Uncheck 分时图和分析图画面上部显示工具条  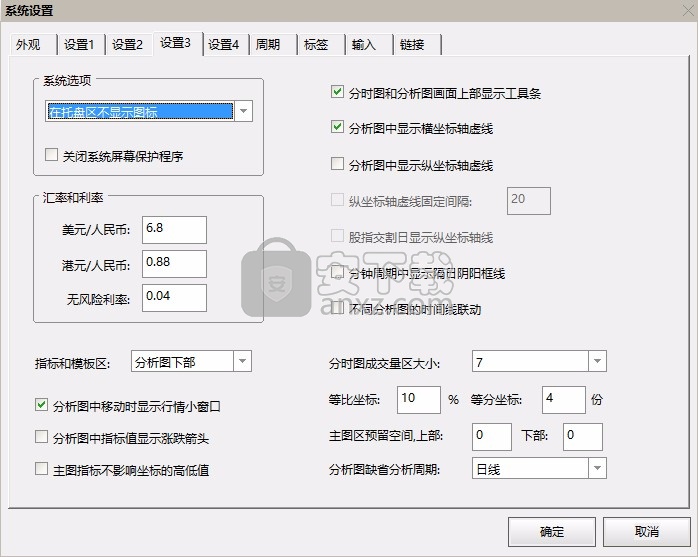click(x=337, y=92)
